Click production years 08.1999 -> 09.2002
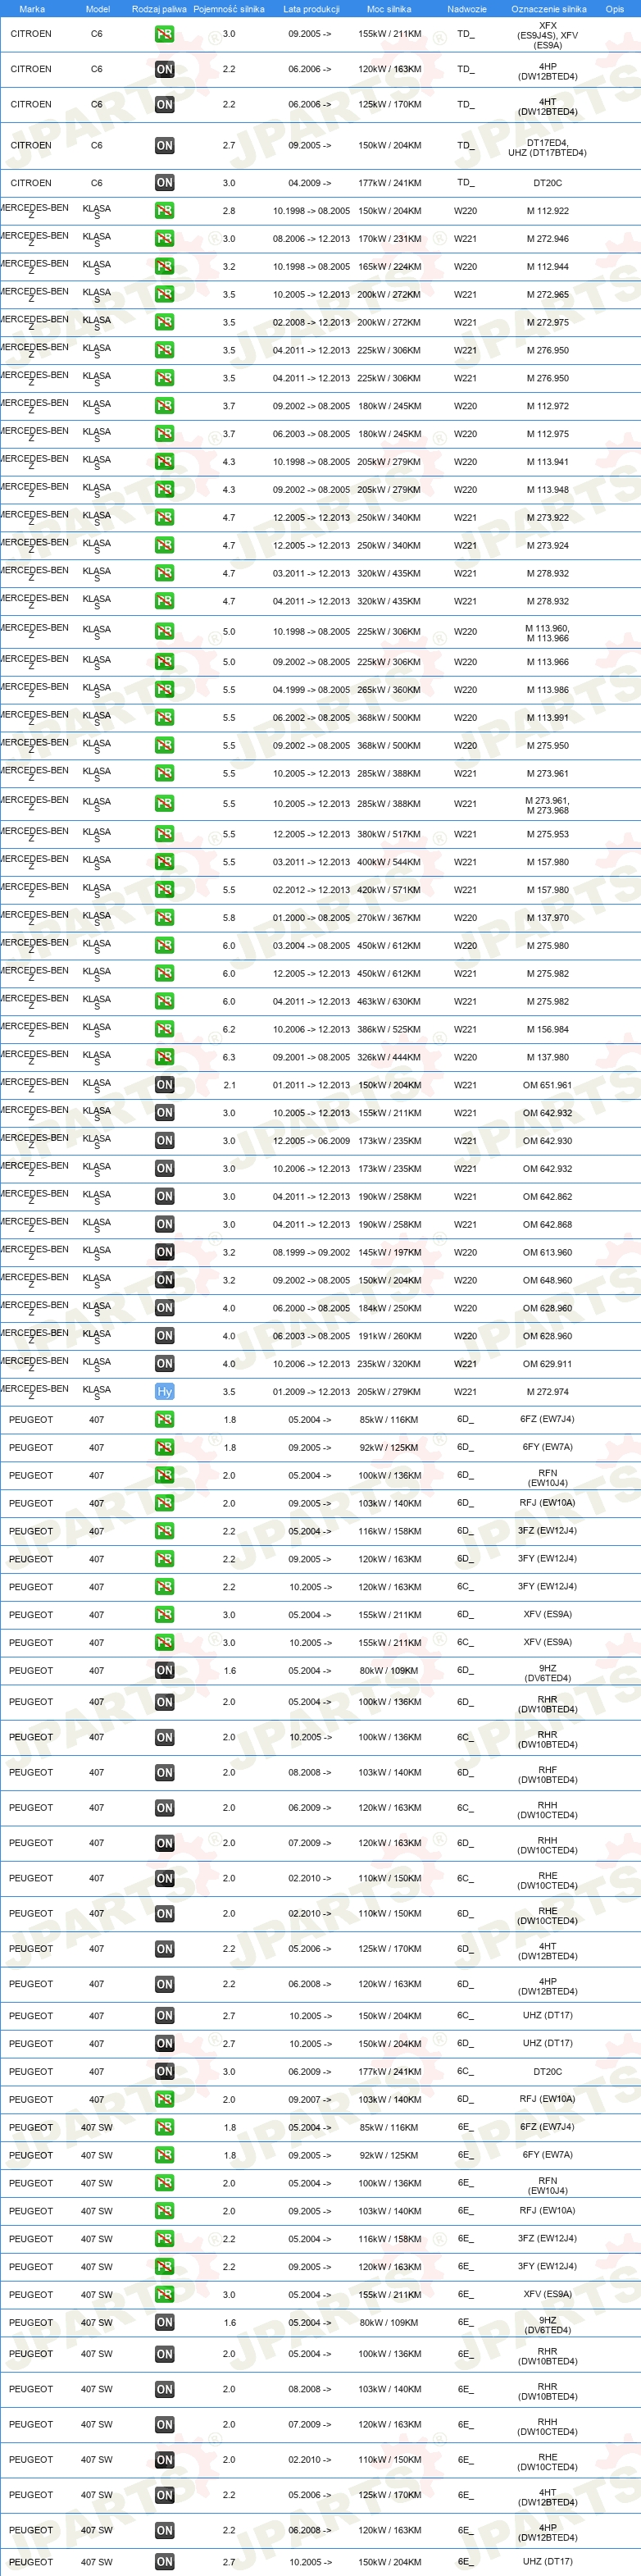 (311, 1253)
